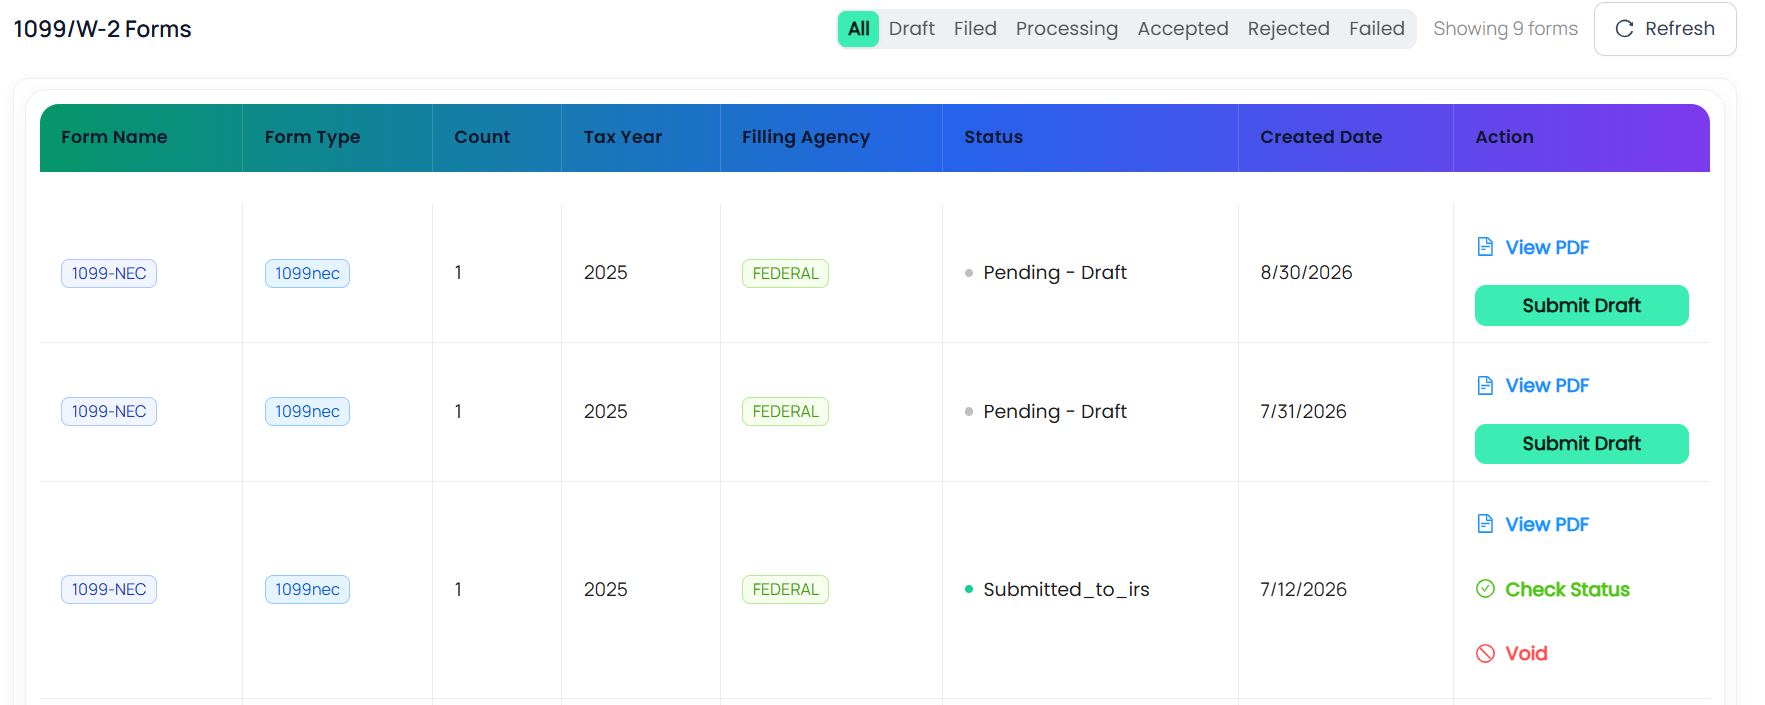This screenshot has width=1765, height=705.
Task: Submit the draft created 8/30/2026
Action: coord(1582,305)
